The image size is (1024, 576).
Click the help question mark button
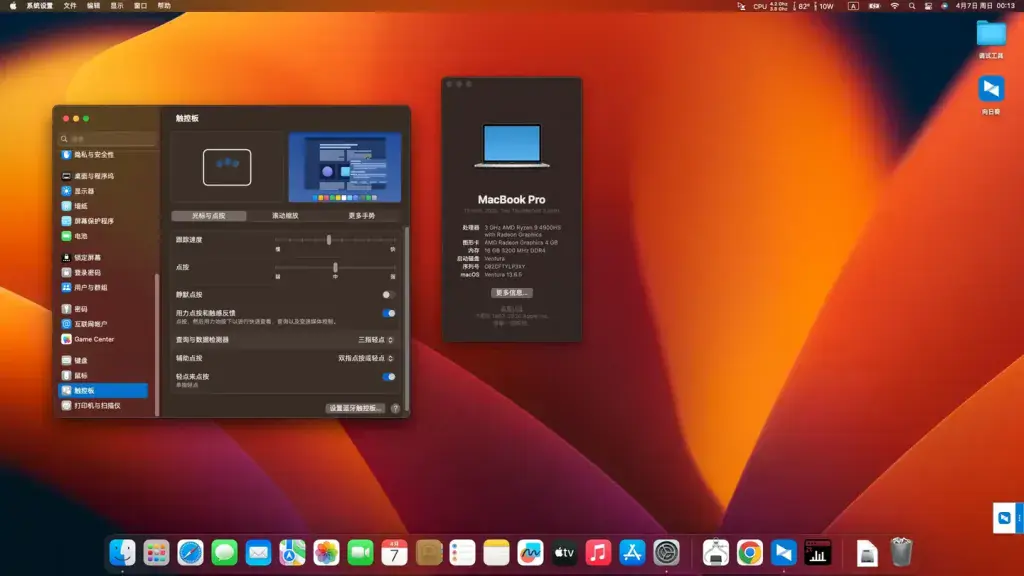395,408
